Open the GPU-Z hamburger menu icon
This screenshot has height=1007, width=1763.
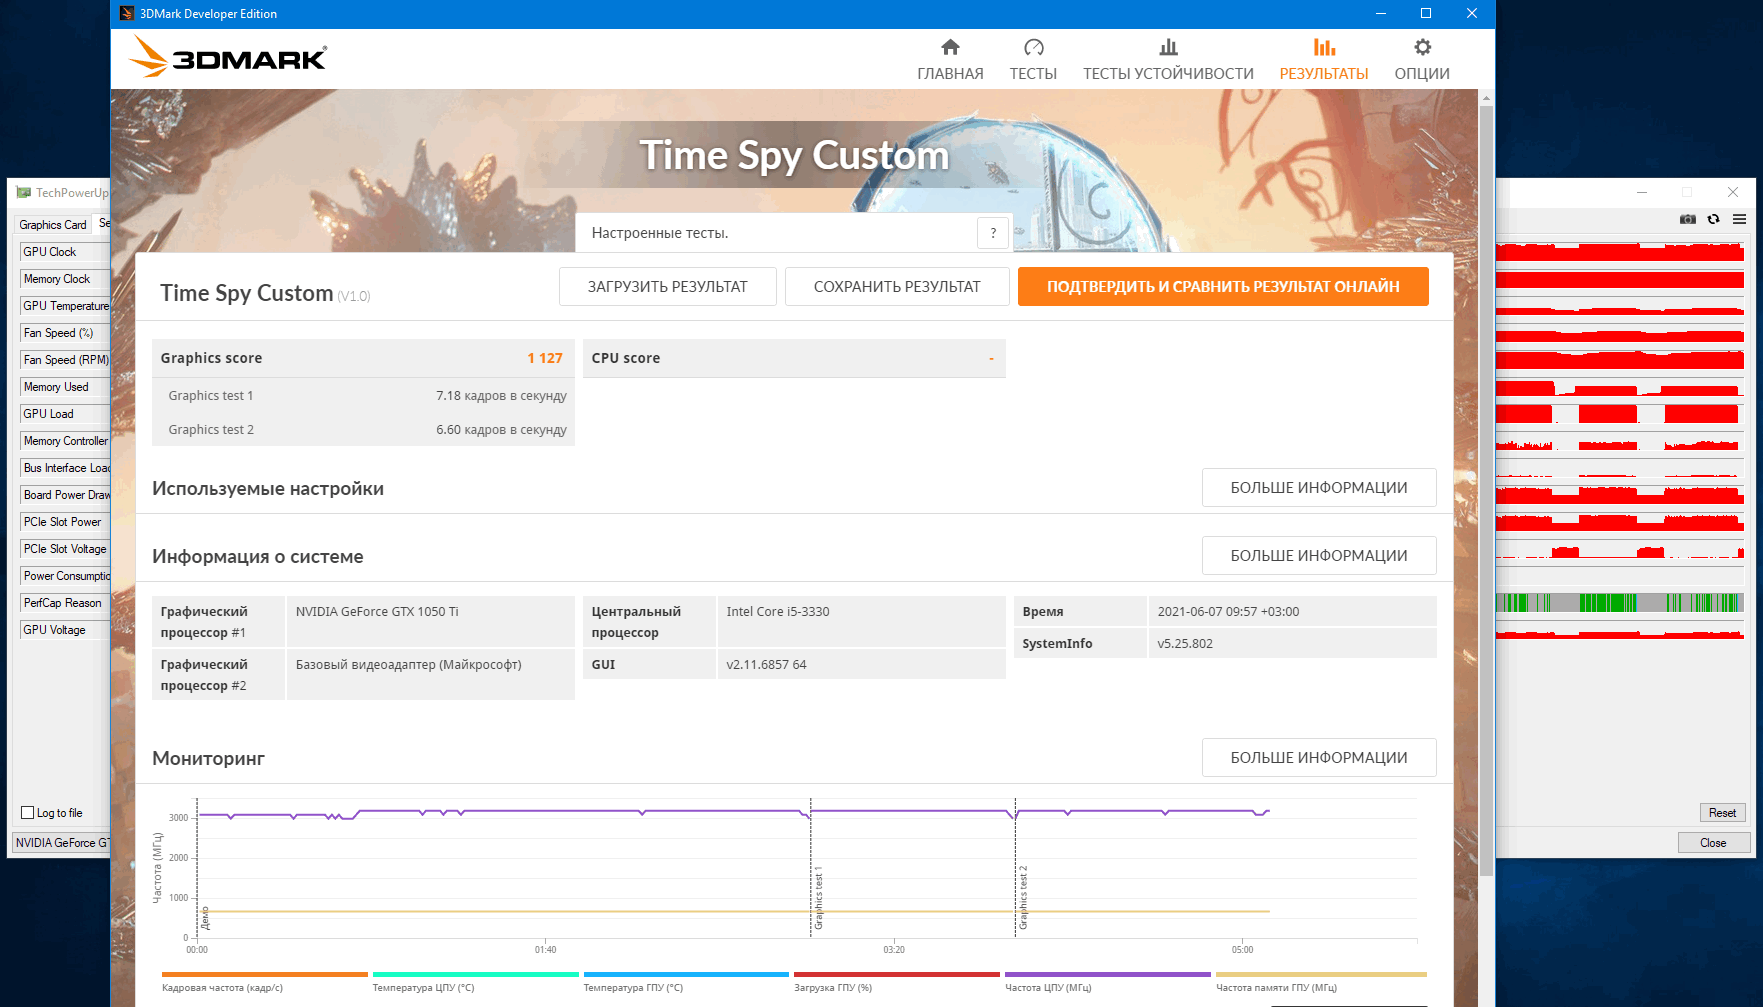coord(1739,219)
